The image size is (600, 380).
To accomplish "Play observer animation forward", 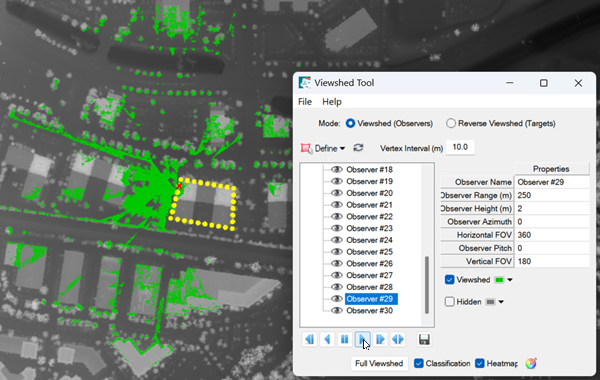I will (x=362, y=339).
